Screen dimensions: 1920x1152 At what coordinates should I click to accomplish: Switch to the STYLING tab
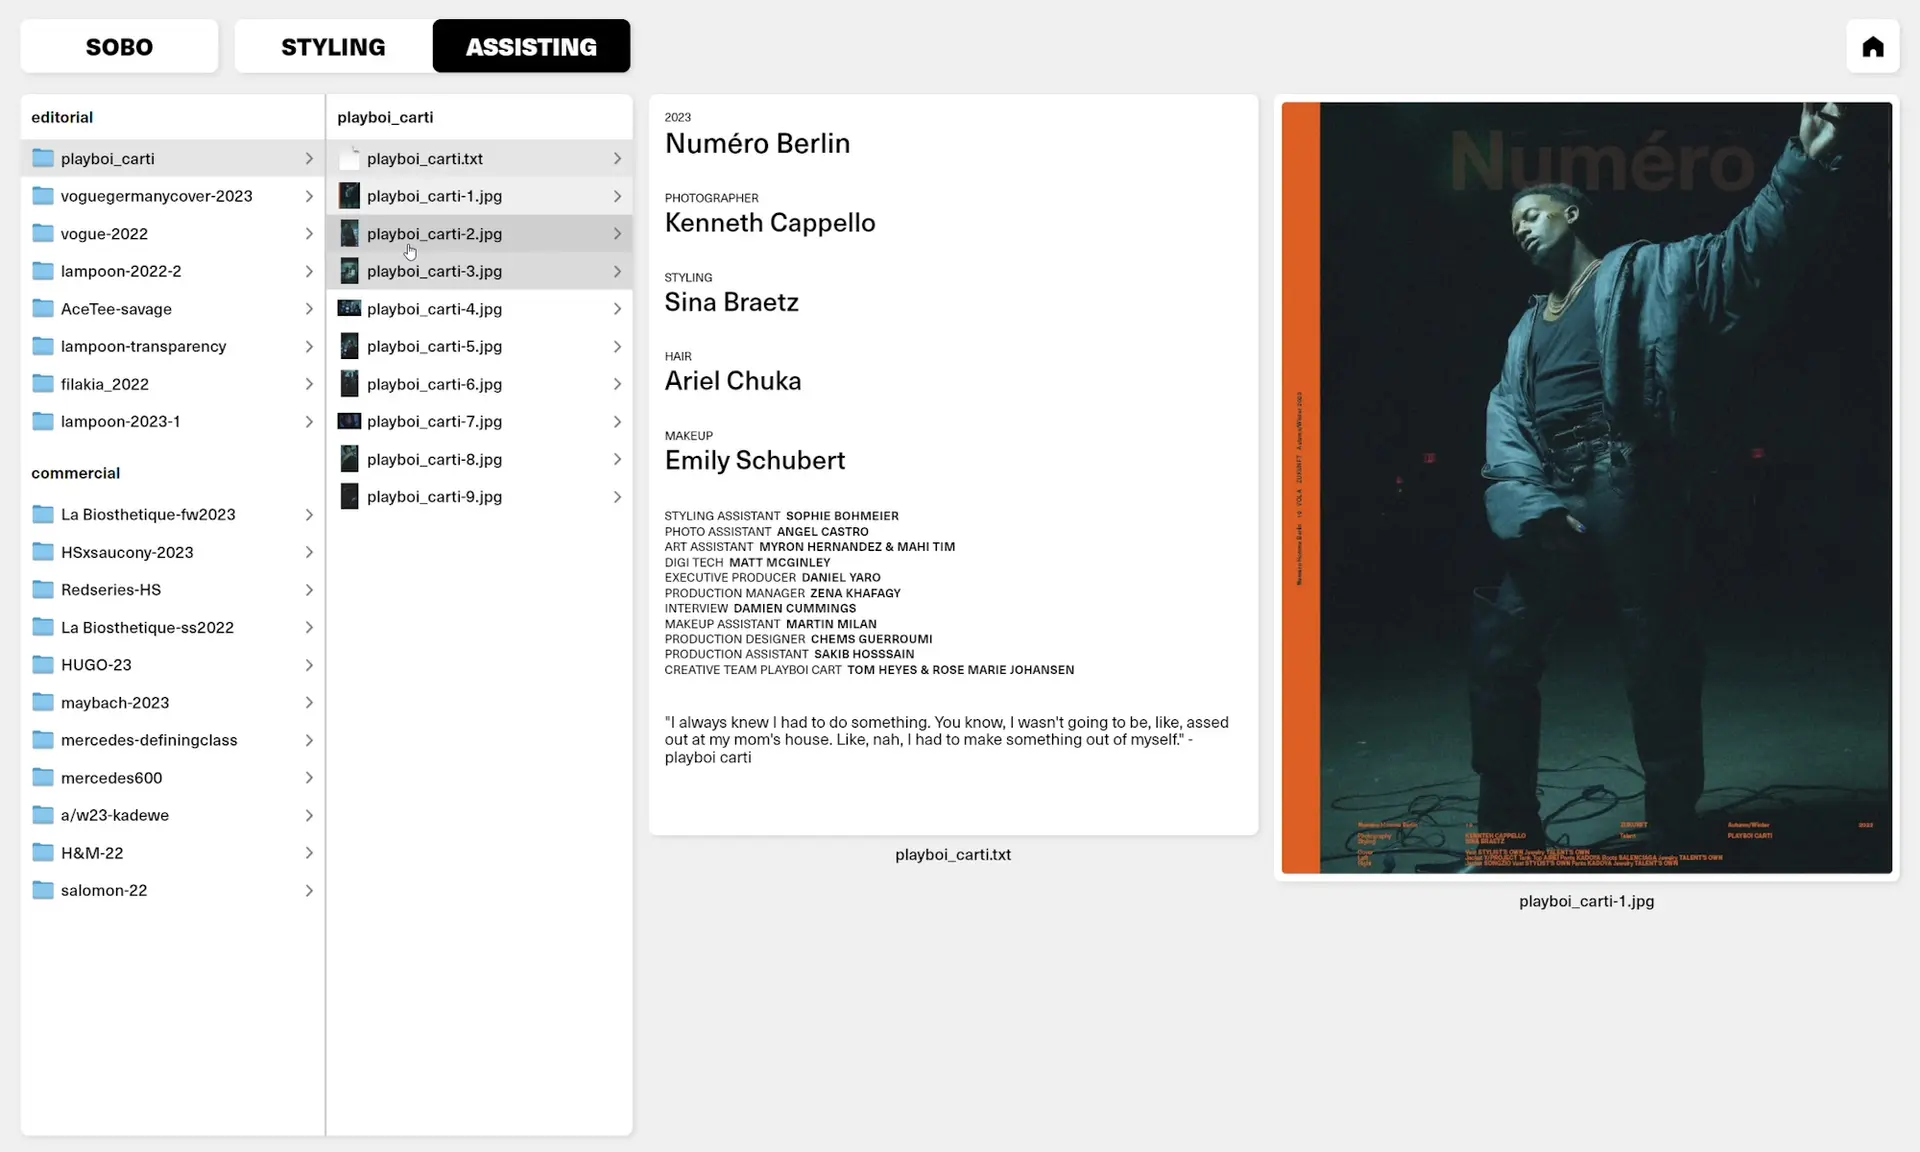pyautogui.click(x=333, y=46)
